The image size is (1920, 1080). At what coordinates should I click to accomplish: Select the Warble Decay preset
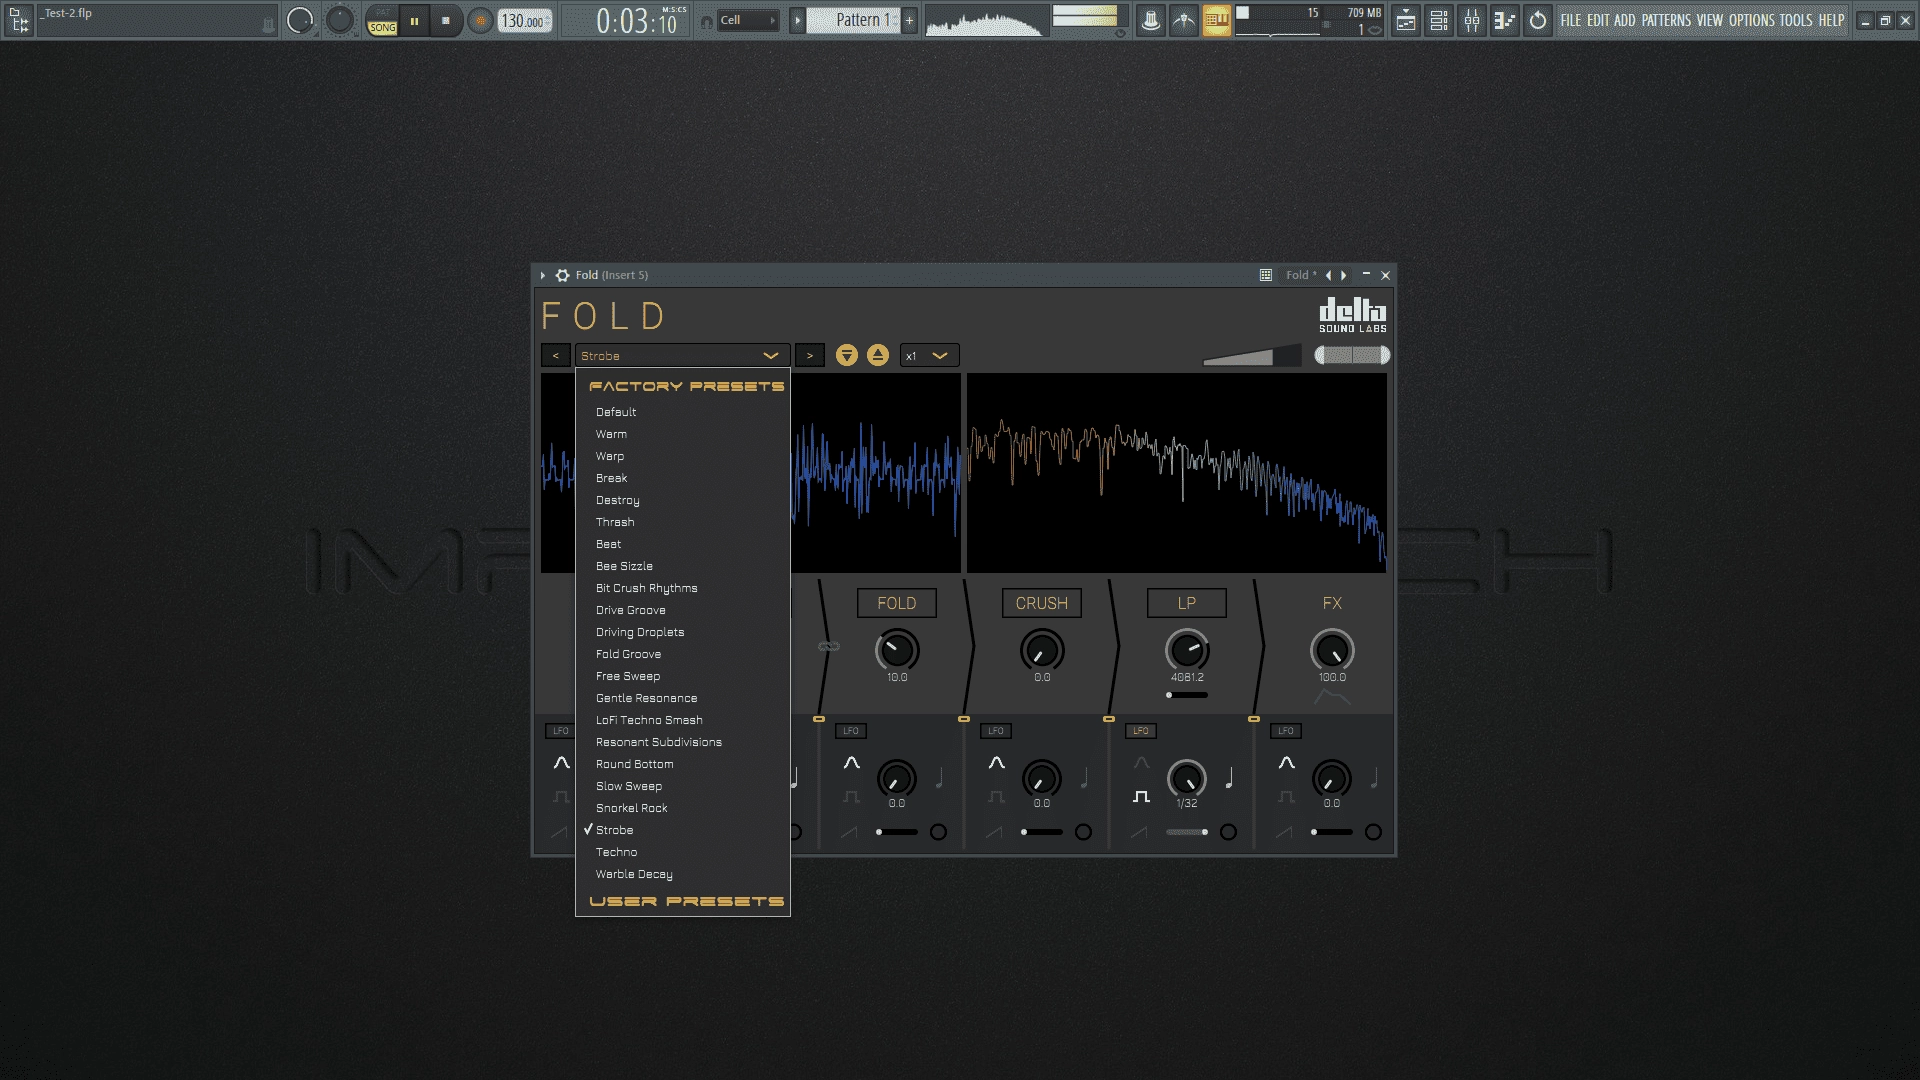click(x=682, y=874)
